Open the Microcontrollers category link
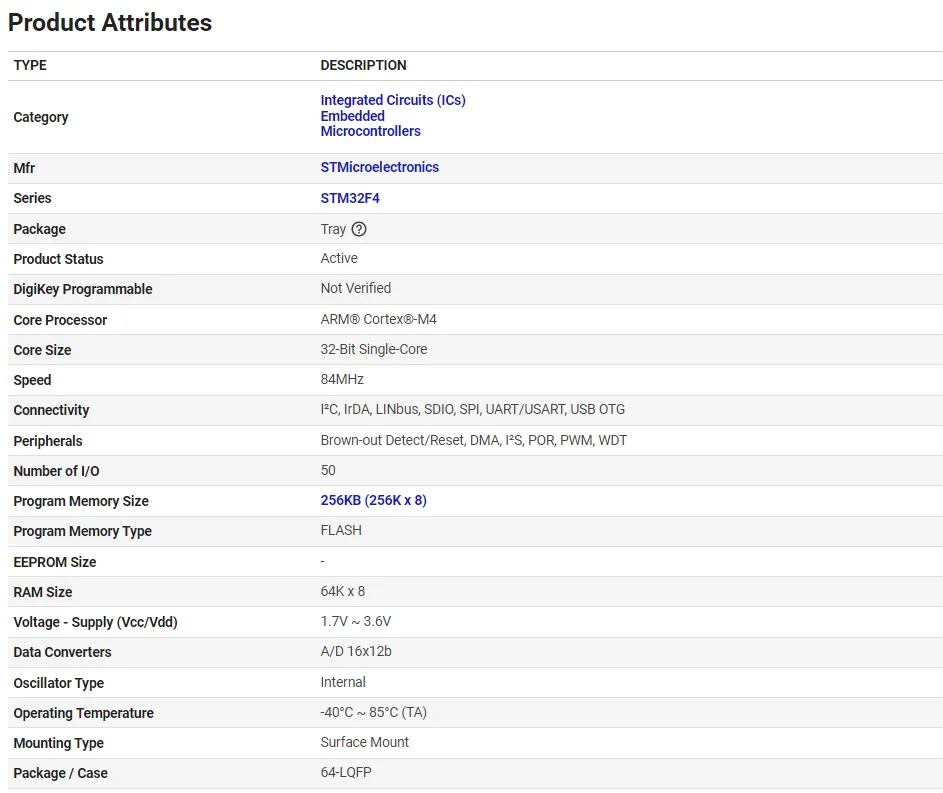Screen dimensions: 943x793 coord(370,131)
